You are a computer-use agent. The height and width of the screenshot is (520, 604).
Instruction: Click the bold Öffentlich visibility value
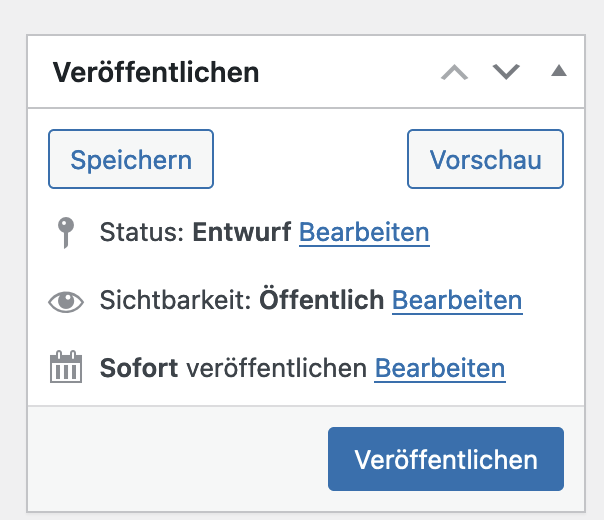(322, 300)
